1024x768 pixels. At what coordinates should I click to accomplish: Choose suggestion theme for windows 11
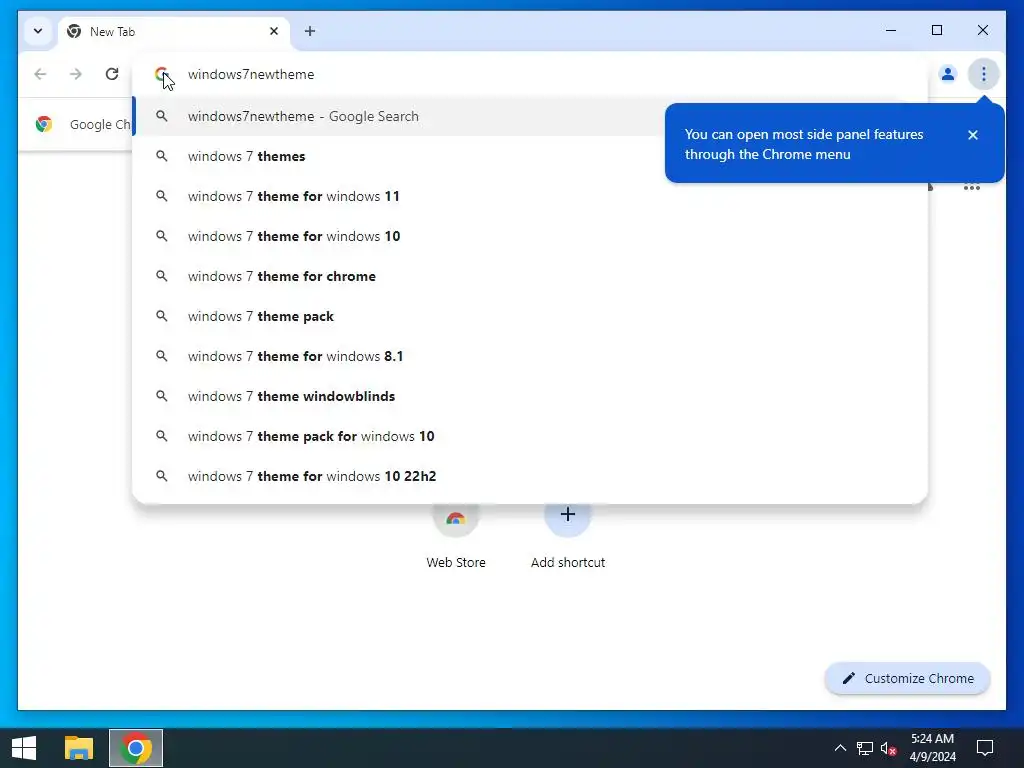530,196
